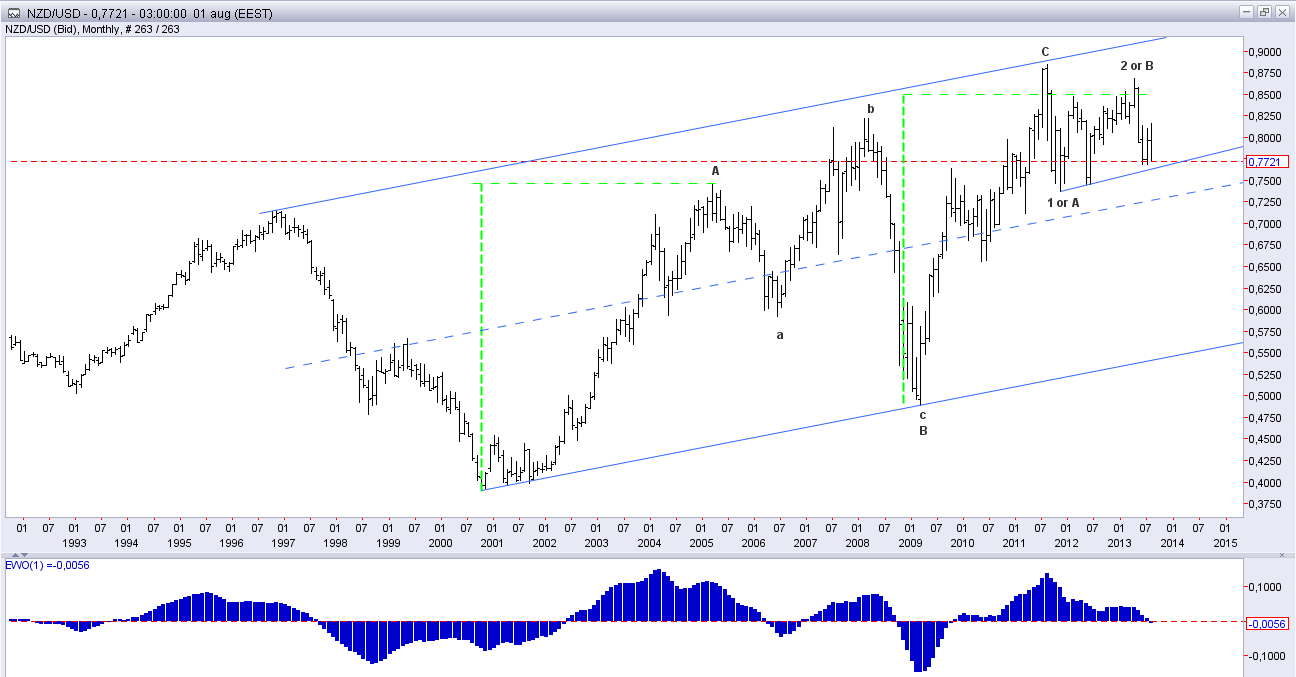Image resolution: width=1296 pixels, height=677 pixels.
Task: Click the 0,5000 price axis label
Action: tap(1266, 396)
